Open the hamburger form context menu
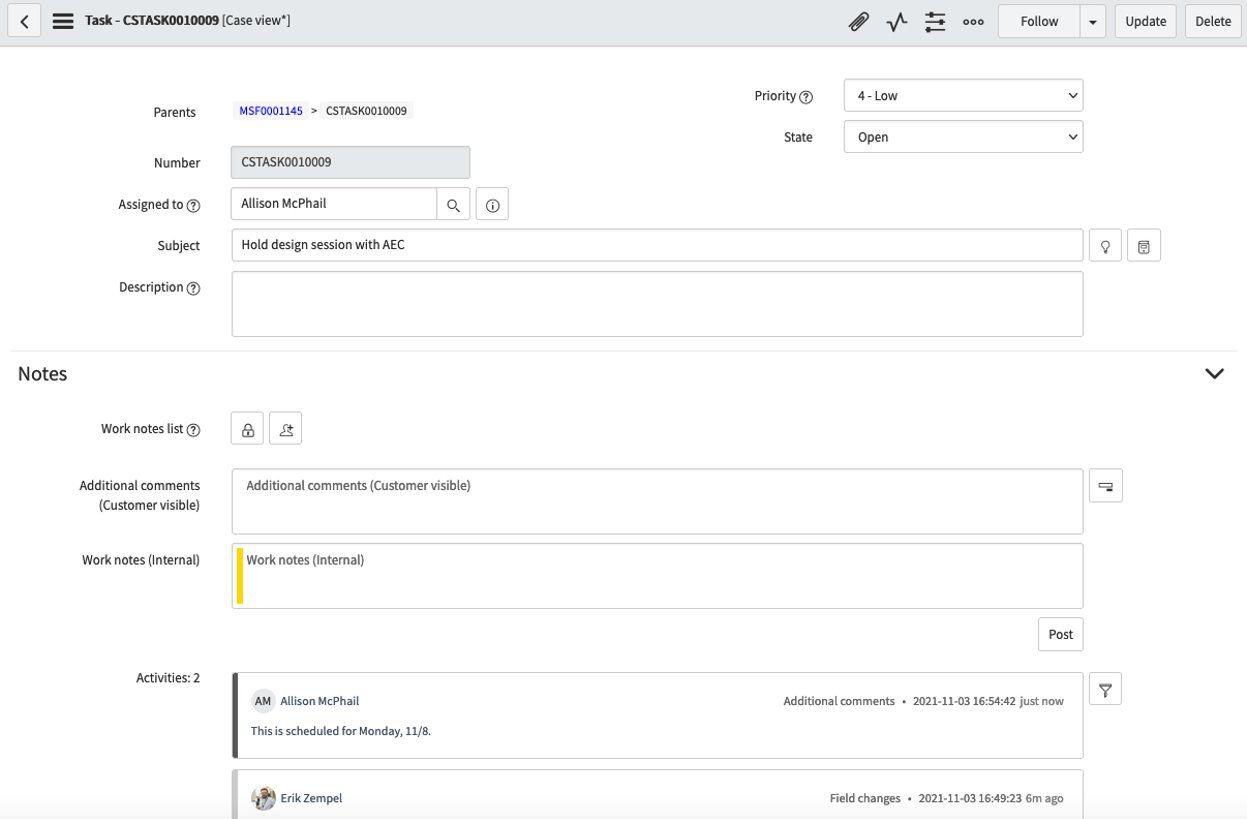The image size is (1247, 819). (63, 21)
